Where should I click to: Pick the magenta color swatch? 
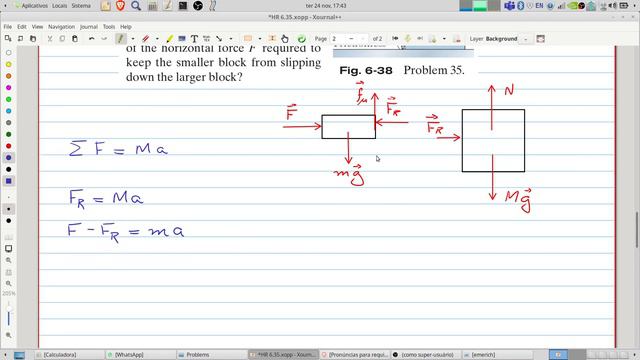9,88
